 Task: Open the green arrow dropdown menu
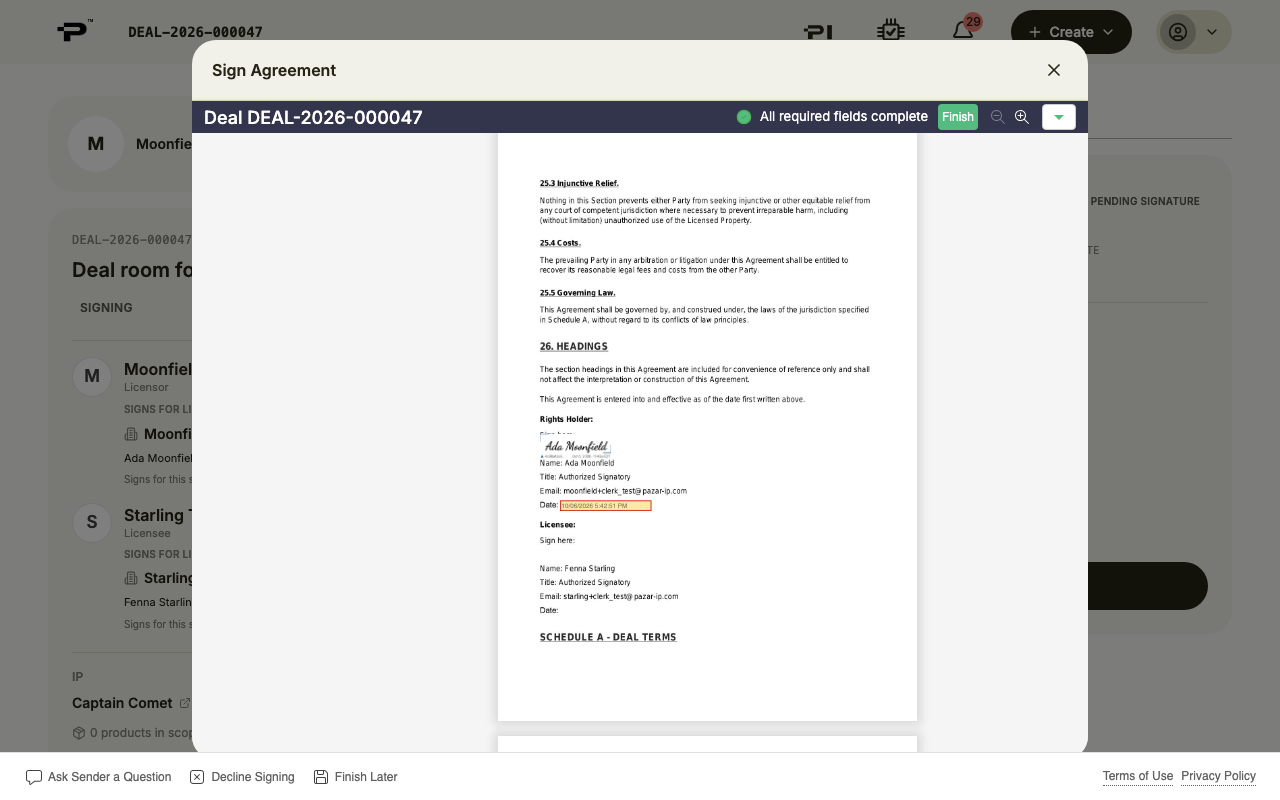[x=1059, y=117]
